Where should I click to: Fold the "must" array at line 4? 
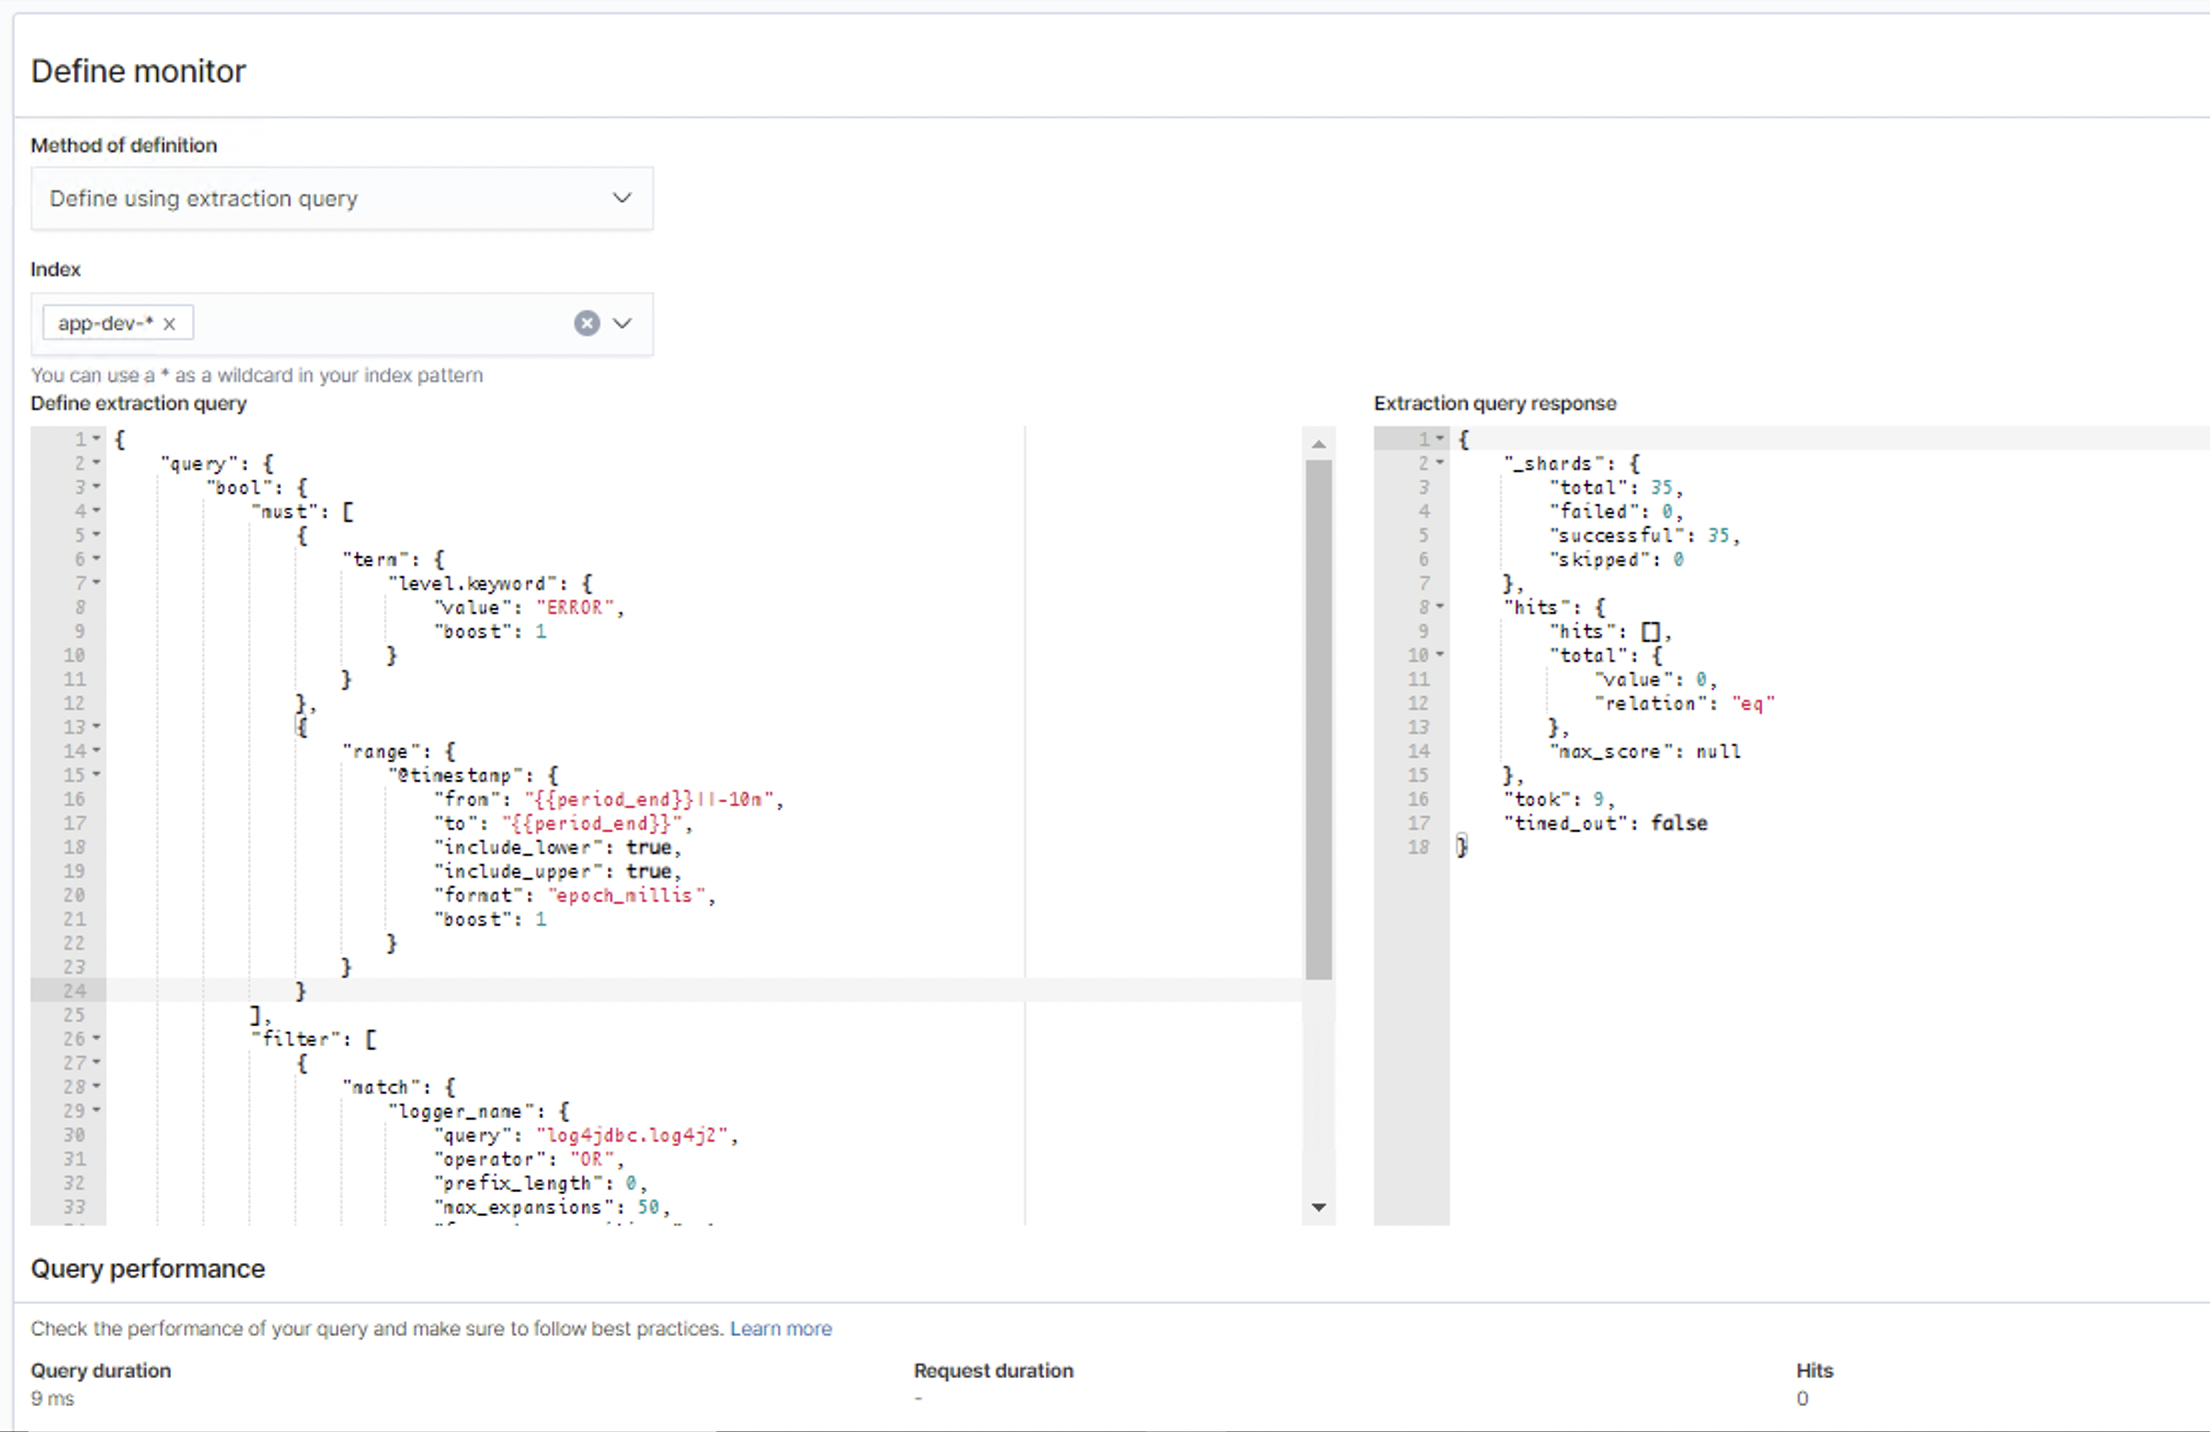[x=97, y=511]
